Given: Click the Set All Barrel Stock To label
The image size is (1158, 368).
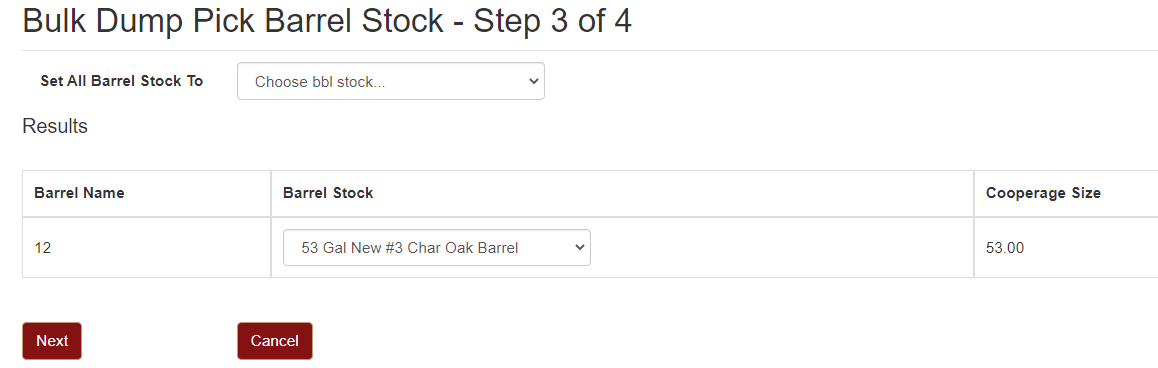Looking at the screenshot, I should click(122, 81).
